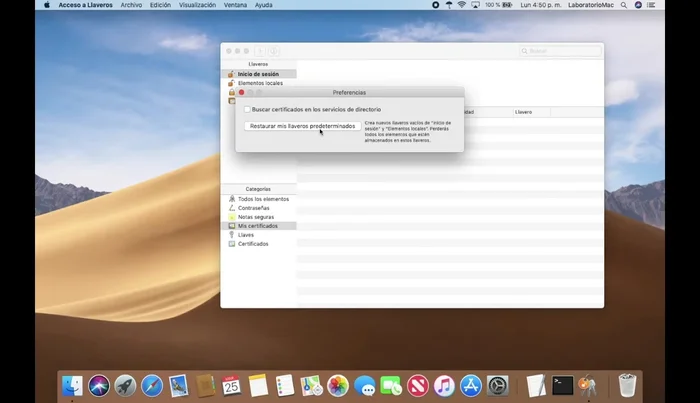
Task: Select 'Notas seguras' category
Action: [255, 217]
